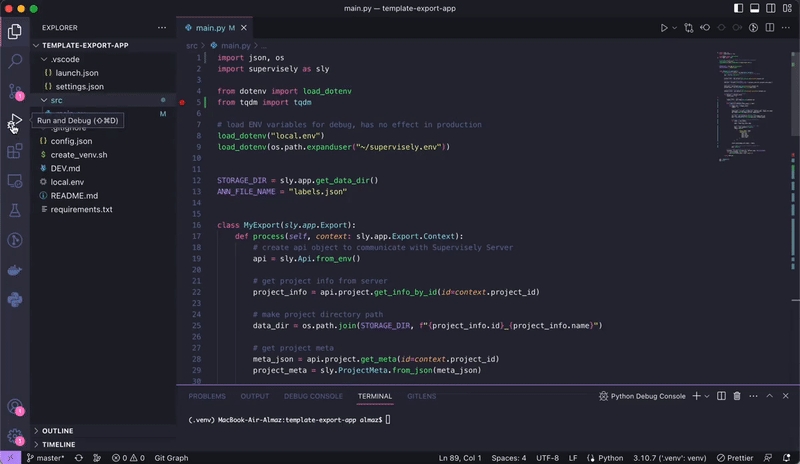Open the GitLens activity bar icon
This screenshot has width=800, height=464.
(x=15, y=240)
